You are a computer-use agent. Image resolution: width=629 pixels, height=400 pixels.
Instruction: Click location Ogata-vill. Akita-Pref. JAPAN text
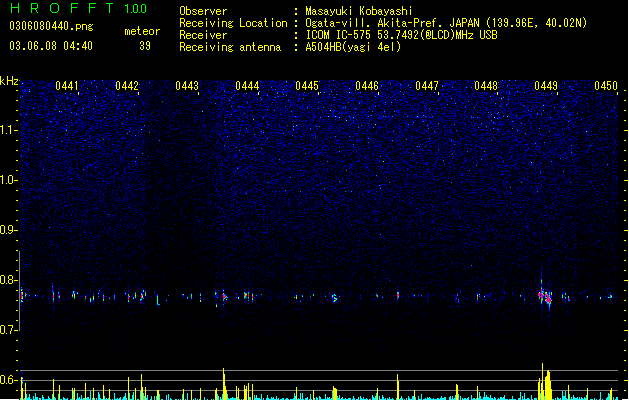(x=392, y=23)
